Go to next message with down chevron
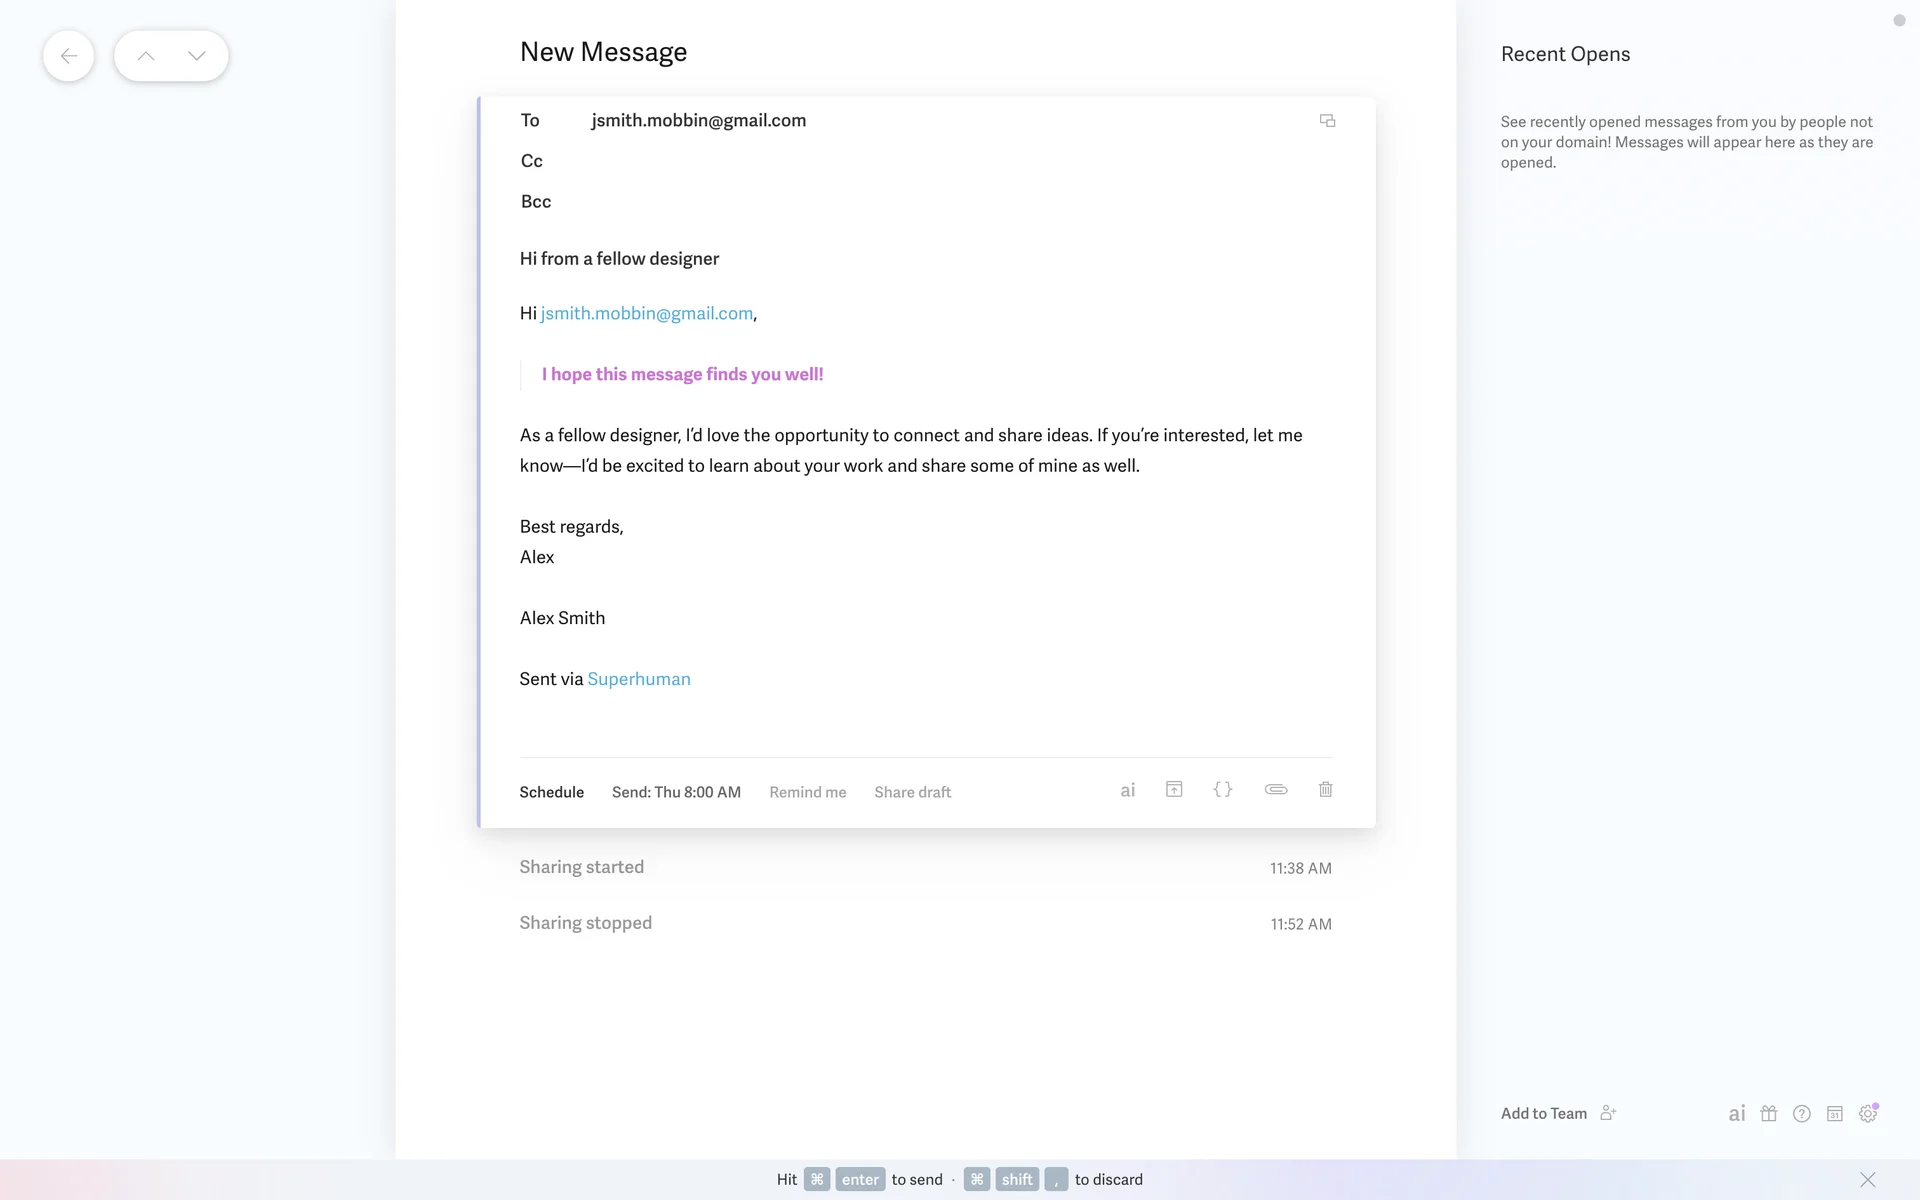The width and height of the screenshot is (1920, 1200). click(197, 56)
